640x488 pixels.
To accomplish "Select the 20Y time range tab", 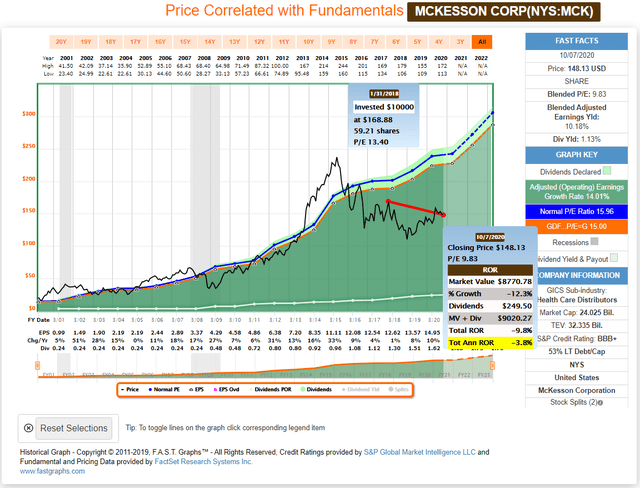I will pos(61,42).
